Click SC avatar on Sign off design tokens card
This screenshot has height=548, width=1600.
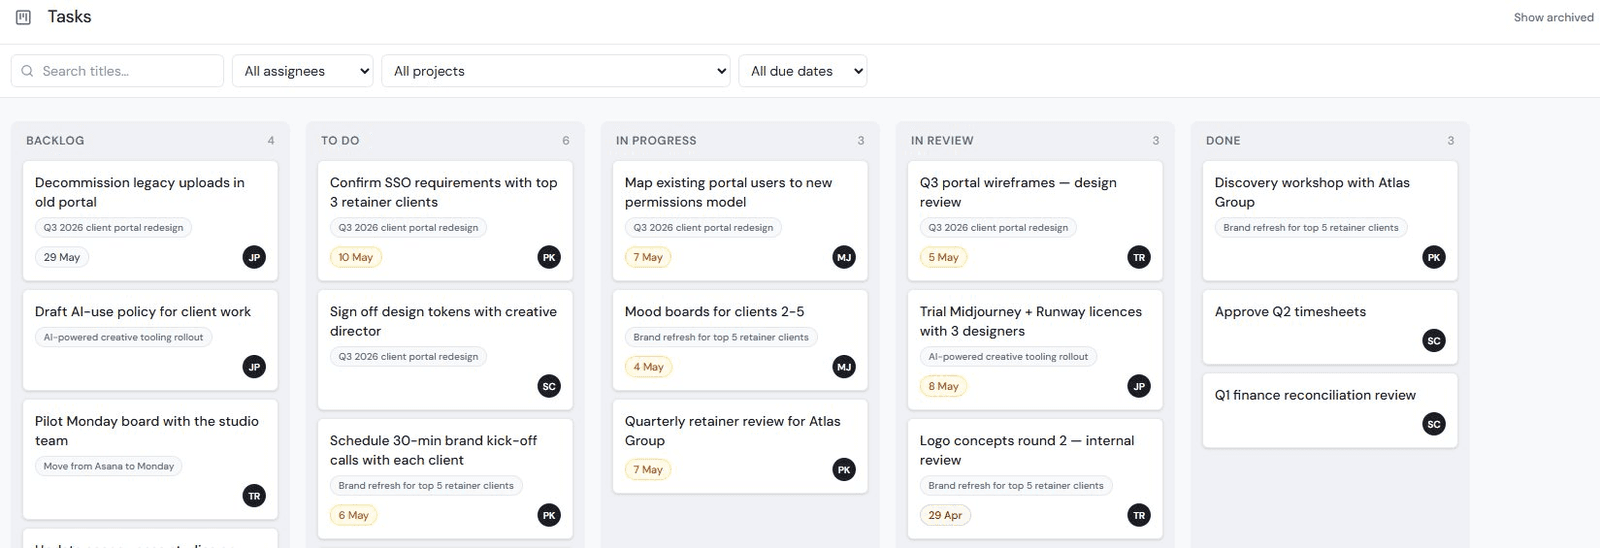[x=549, y=386]
